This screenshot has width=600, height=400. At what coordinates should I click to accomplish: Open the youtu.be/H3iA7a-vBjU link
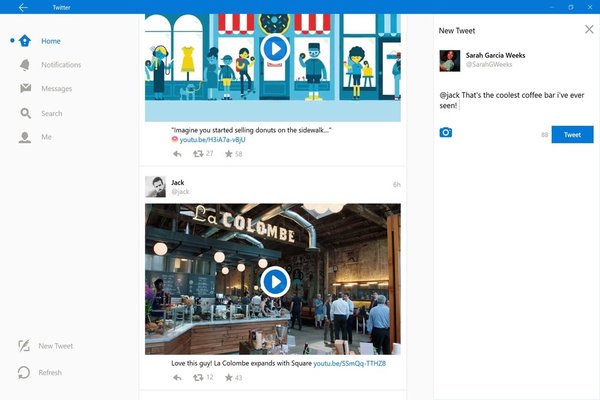213,140
